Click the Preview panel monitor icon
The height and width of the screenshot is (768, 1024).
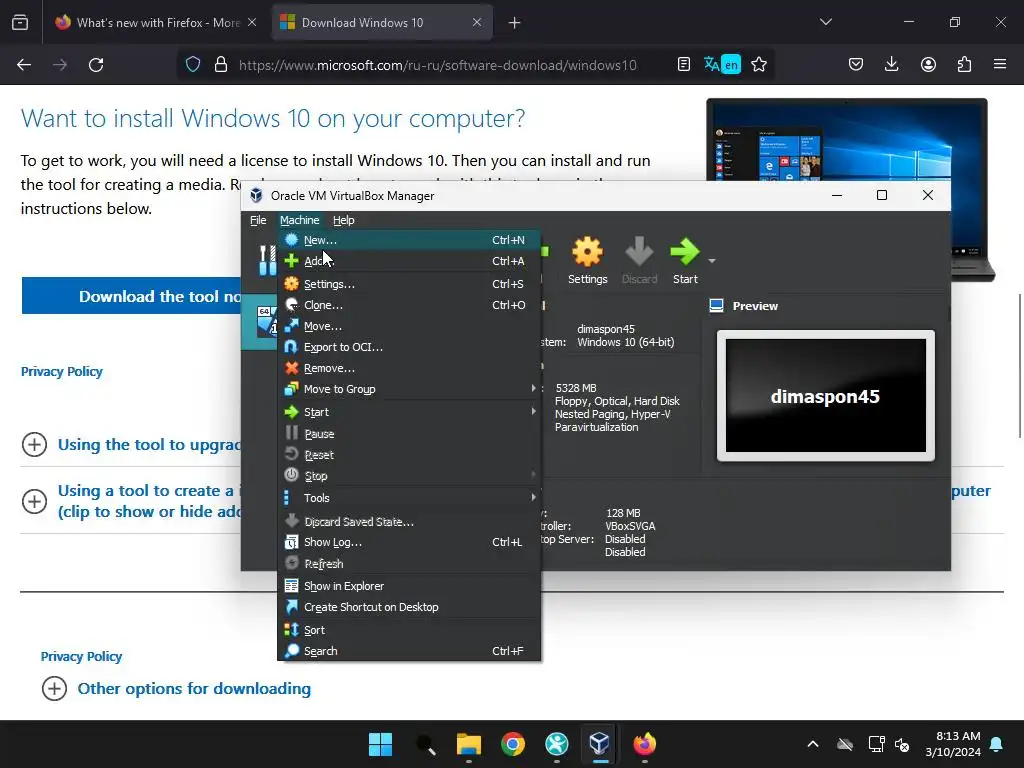(716, 306)
